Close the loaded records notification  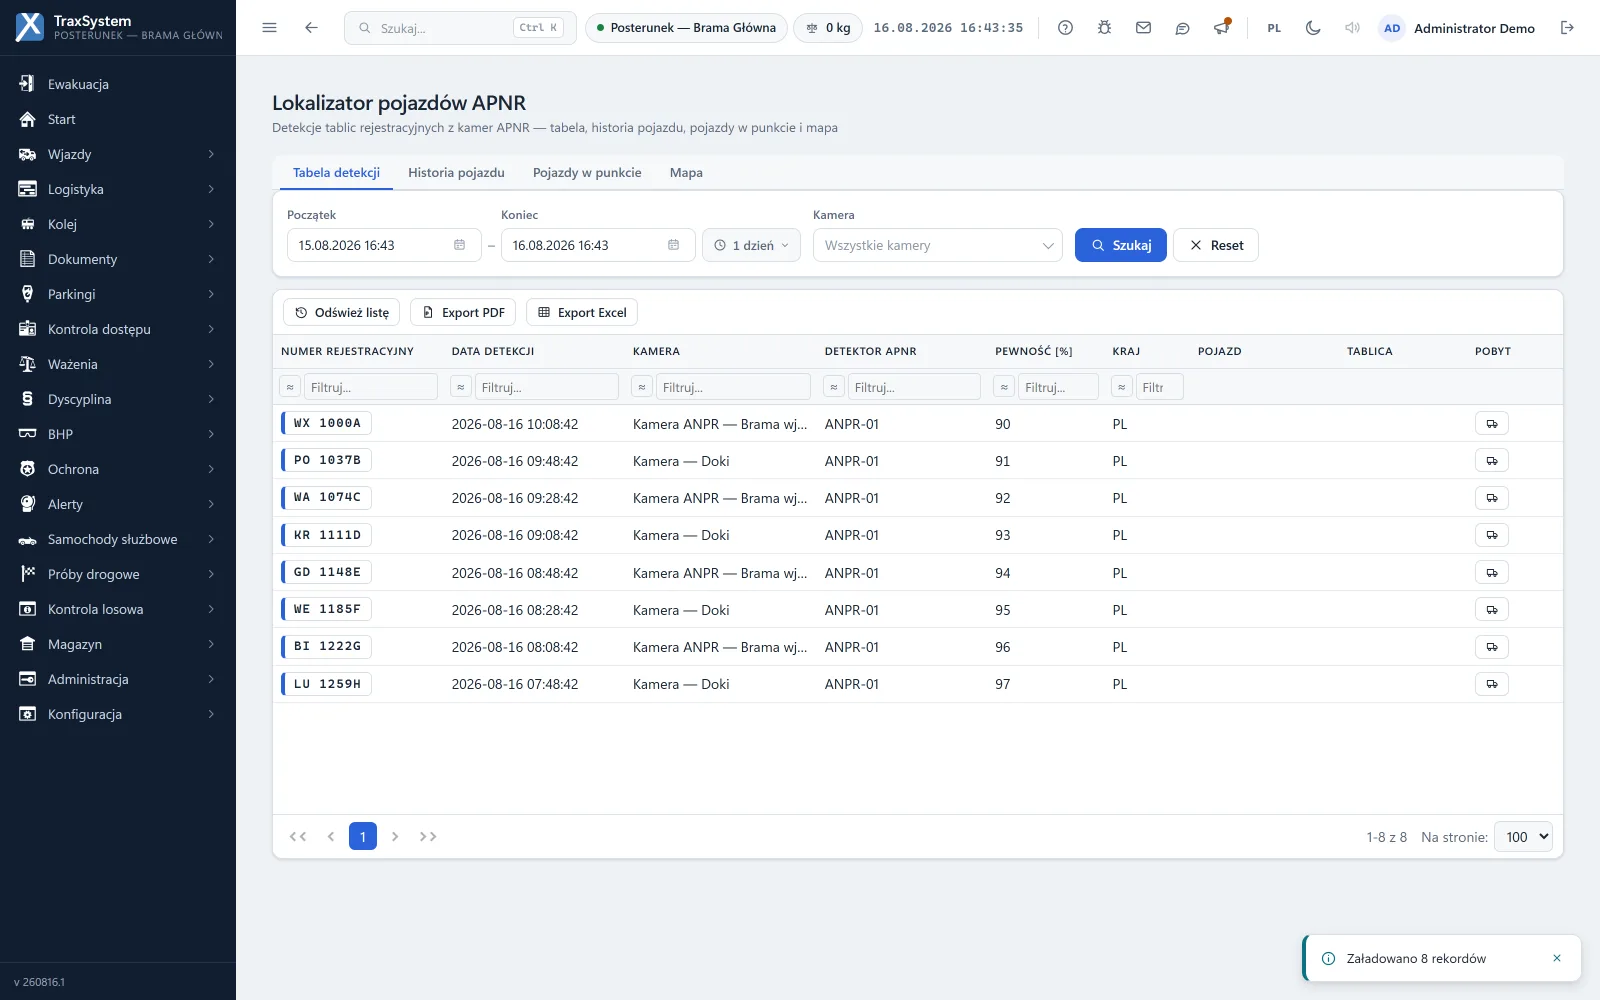(x=1556, y=958)
